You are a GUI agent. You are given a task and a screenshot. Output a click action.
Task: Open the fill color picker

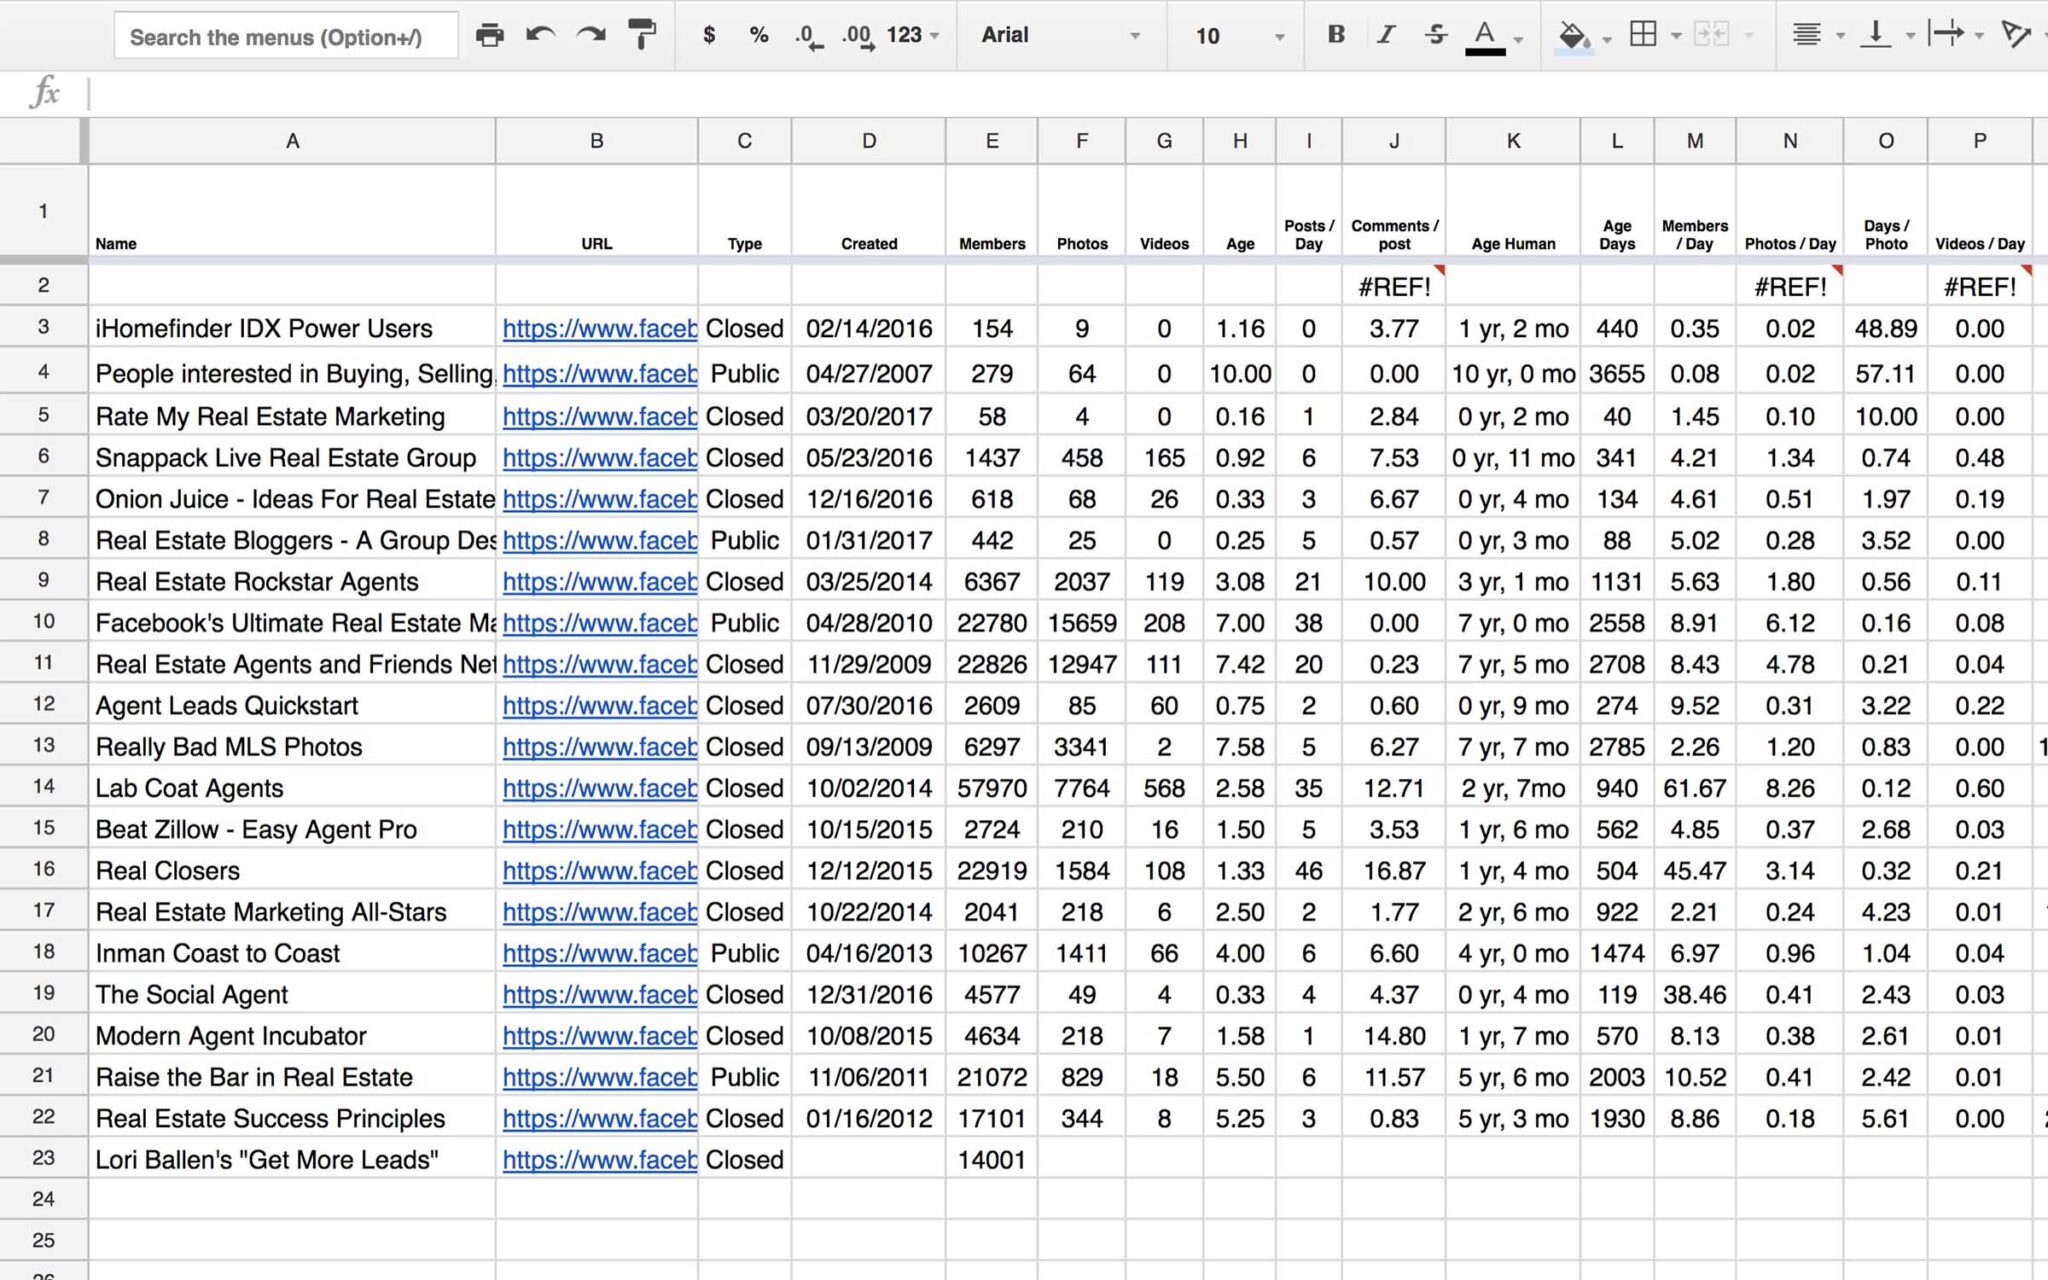pos(1573,36)
